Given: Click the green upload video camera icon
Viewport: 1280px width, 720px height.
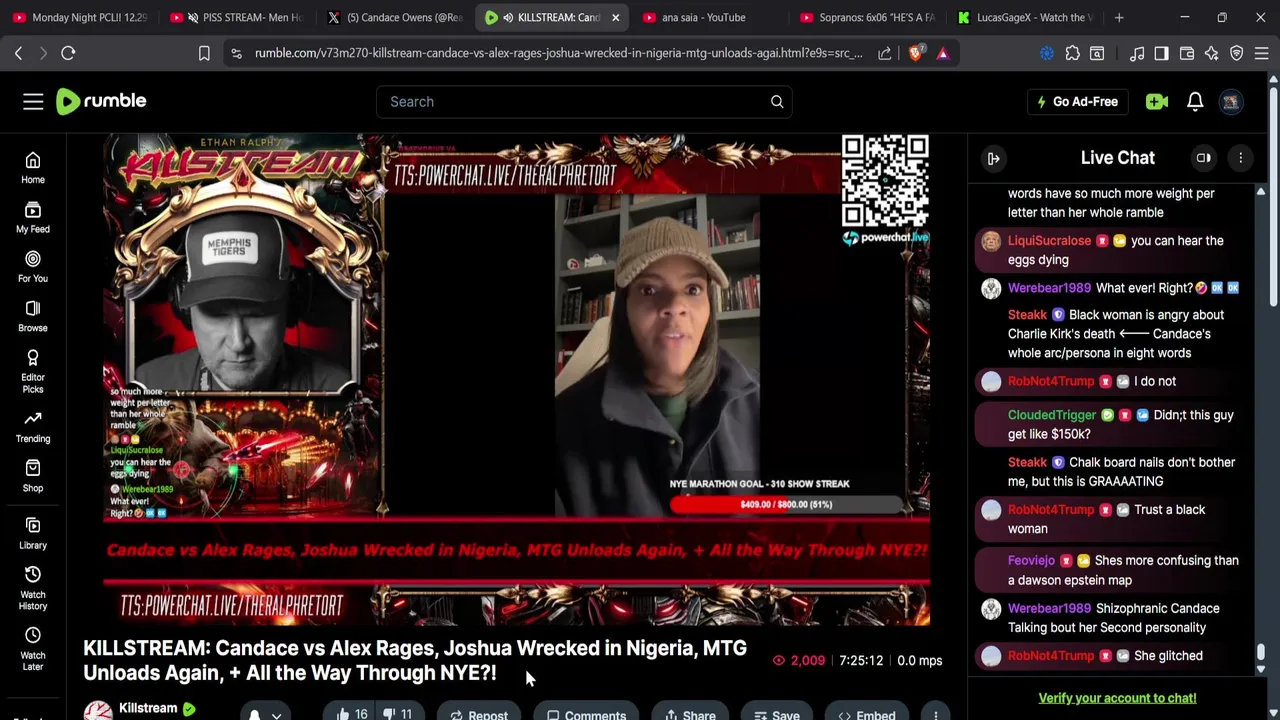Looking at the screenshot, I should pos(1157,101).
